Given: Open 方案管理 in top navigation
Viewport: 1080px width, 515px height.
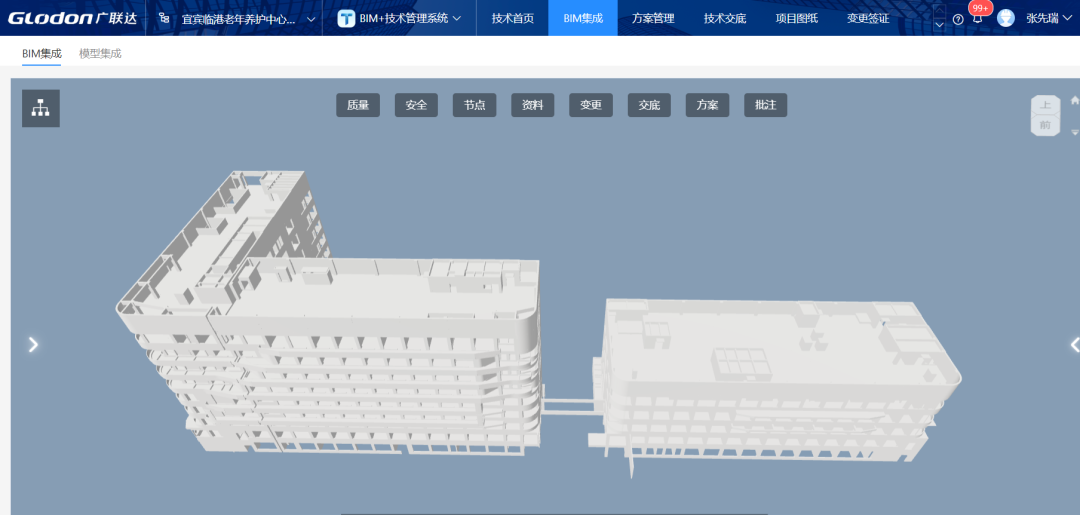Looking at the screenshot, I should [653, 19].
